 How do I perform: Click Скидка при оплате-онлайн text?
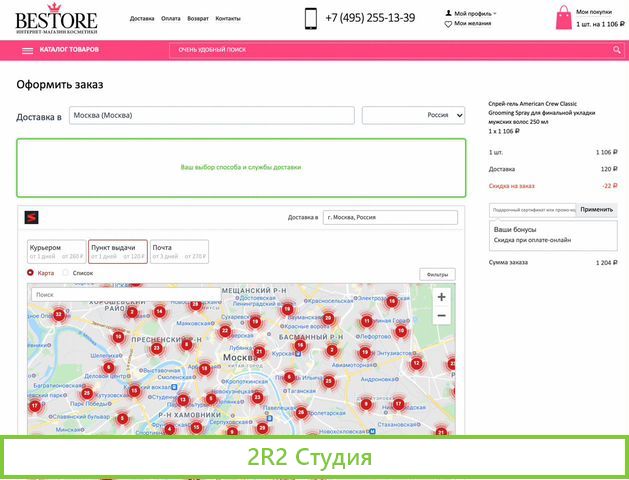532,240
